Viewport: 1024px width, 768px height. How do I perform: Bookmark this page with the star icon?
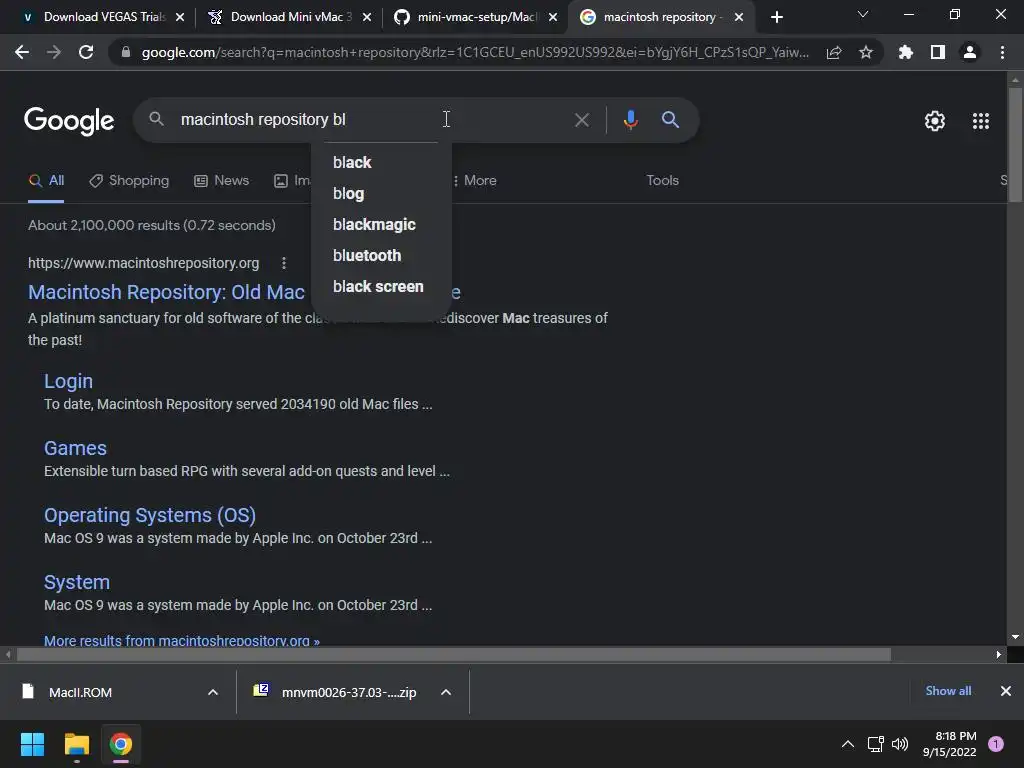[x=866, y=52]
